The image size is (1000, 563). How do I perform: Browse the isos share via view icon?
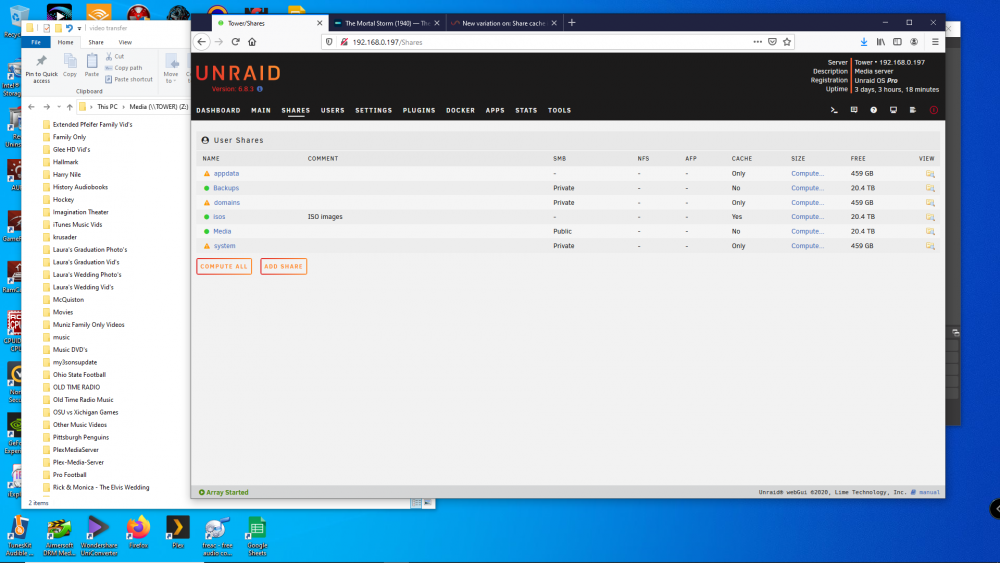coord(930,217)
